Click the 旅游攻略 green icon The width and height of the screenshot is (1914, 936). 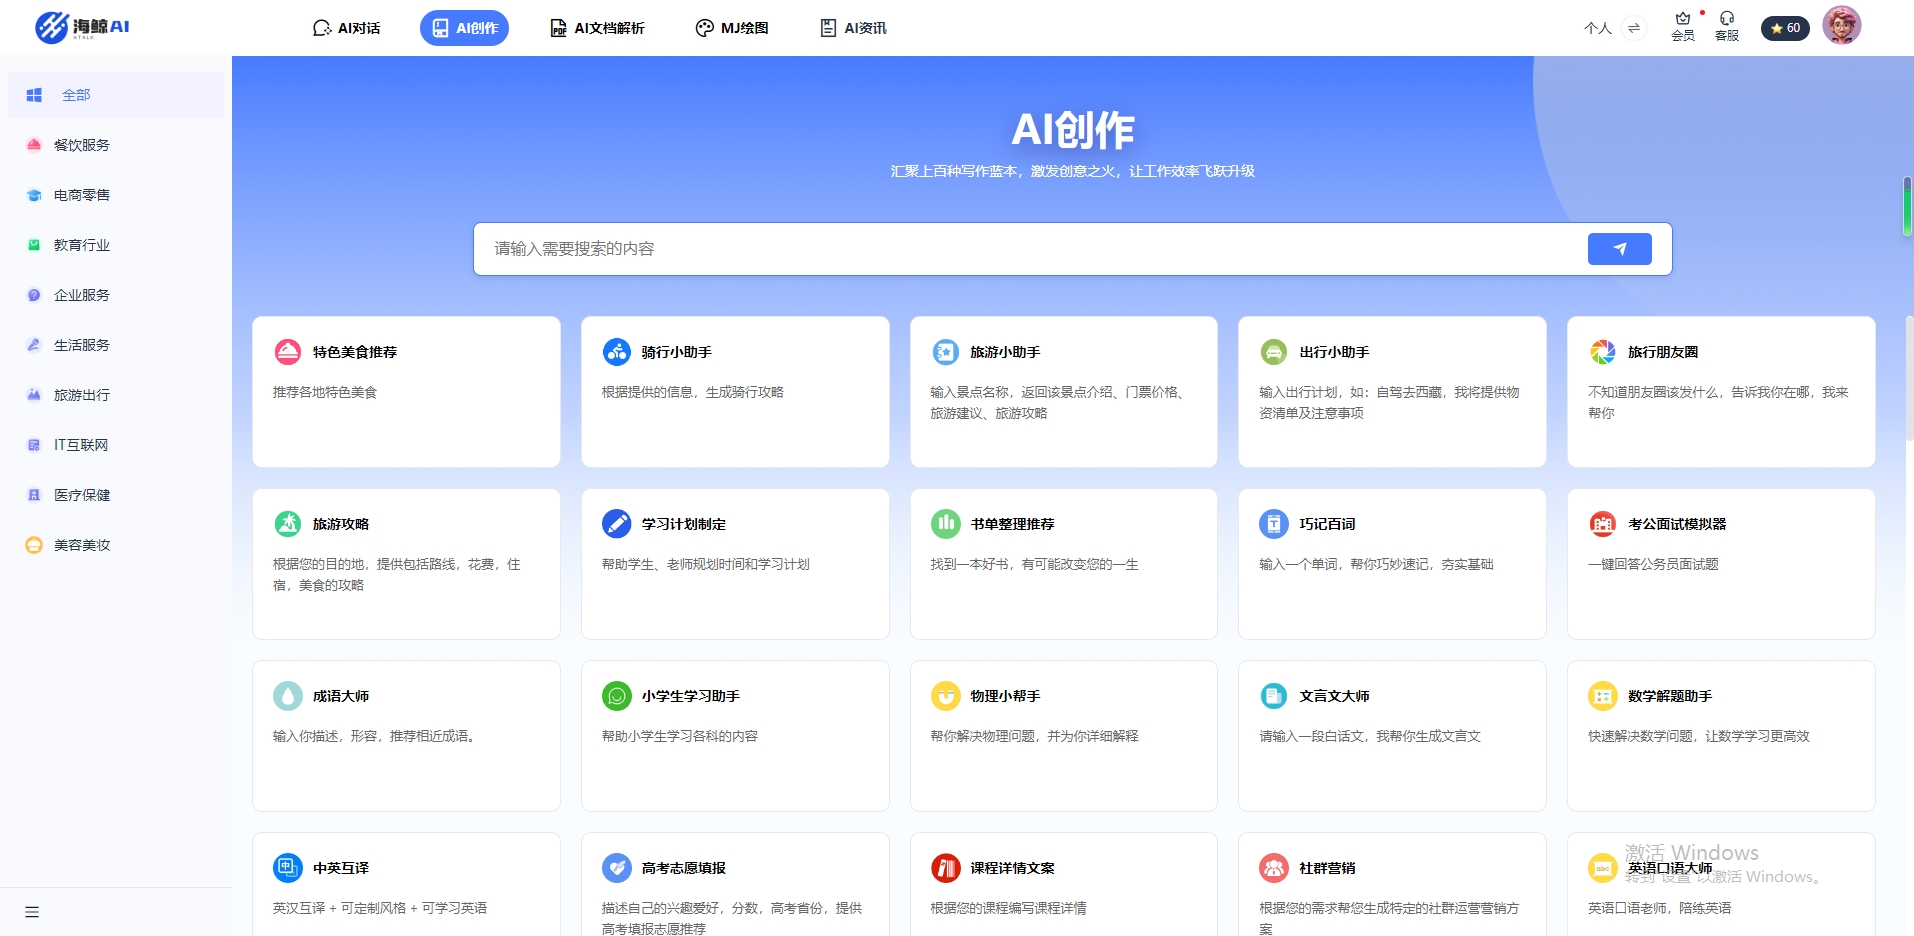click(x=288, y=524)
